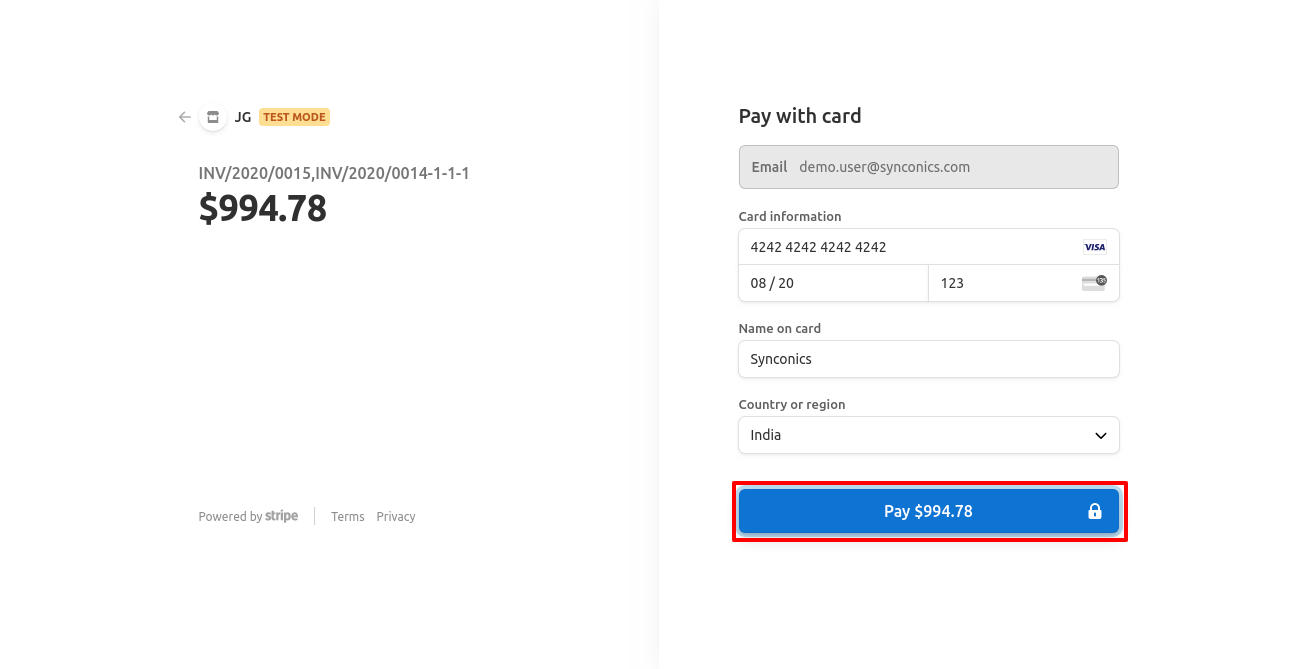Click the invoice reference text
The height and width of the screenshot is (669, 1302).
(x=334, y=173)
